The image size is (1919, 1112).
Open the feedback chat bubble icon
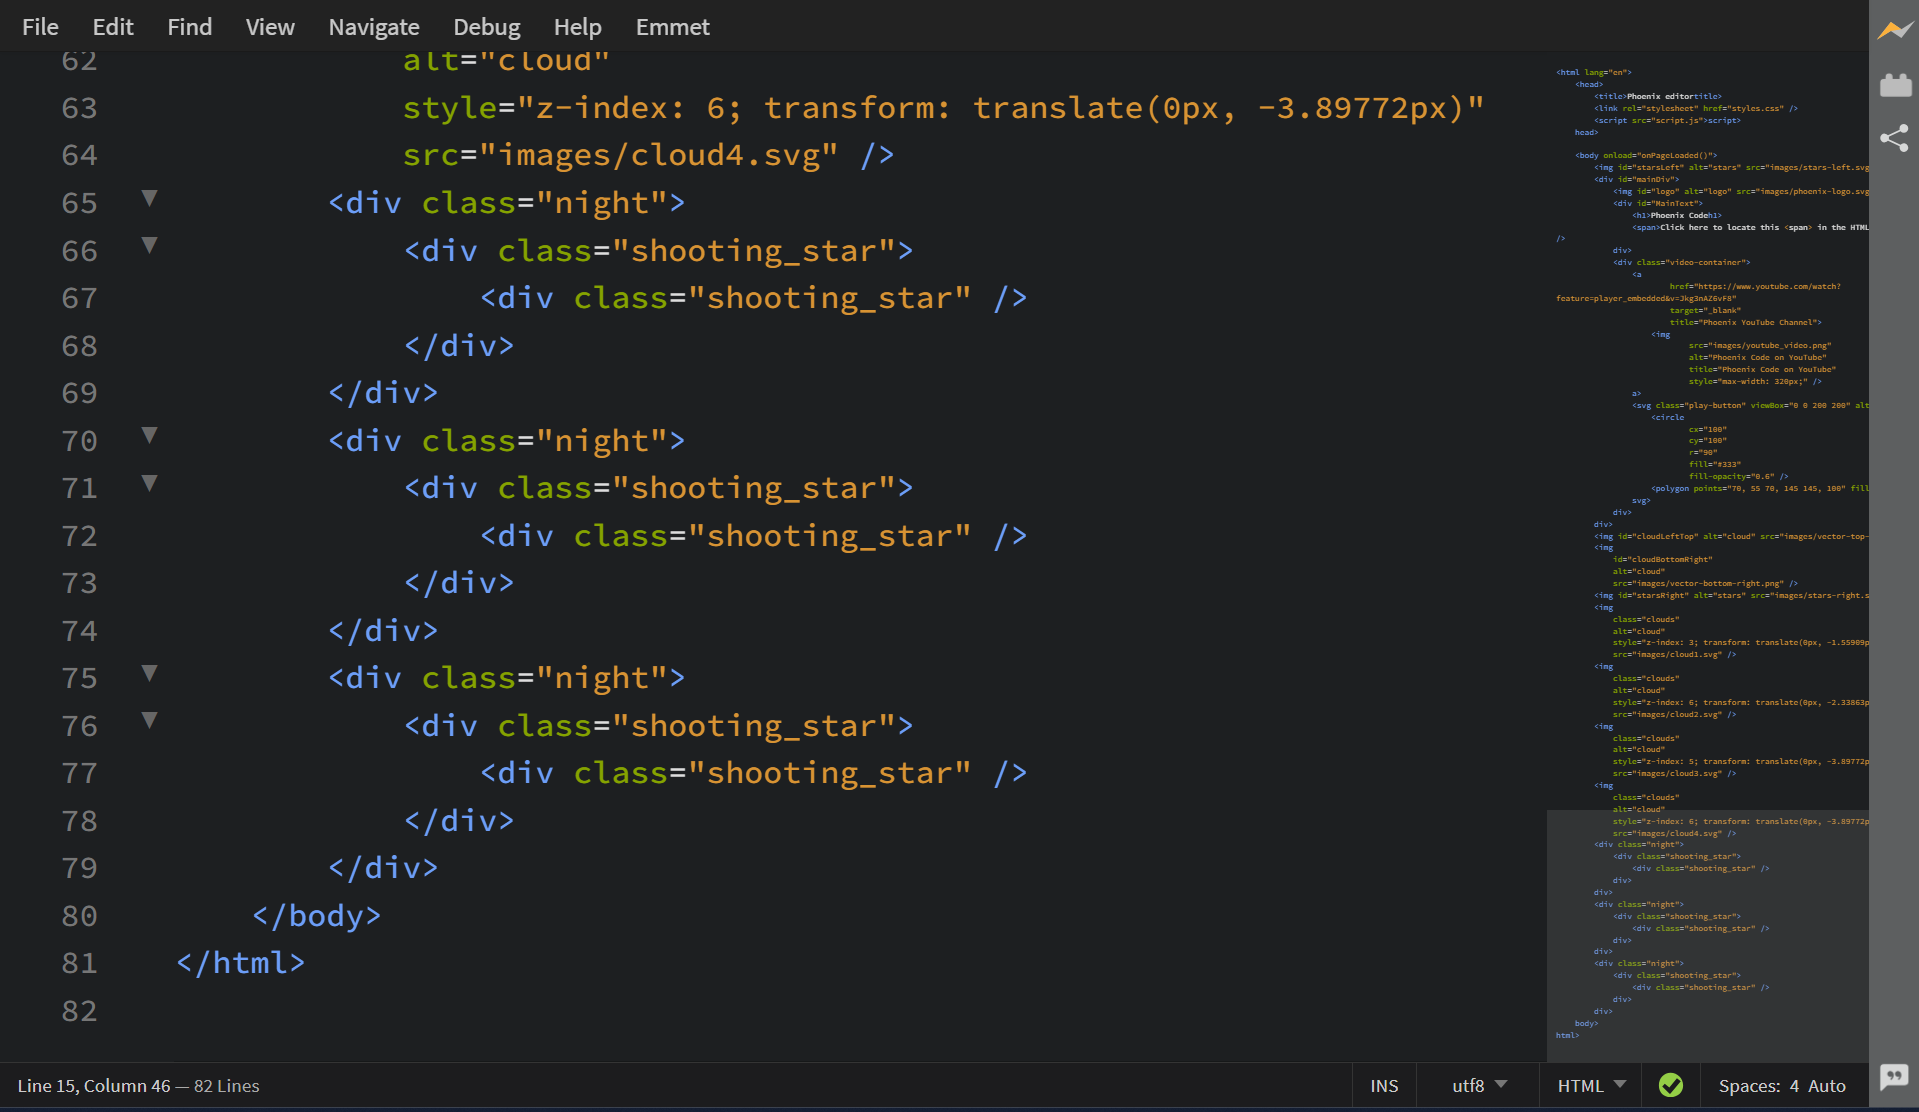pos(1894,1077)
